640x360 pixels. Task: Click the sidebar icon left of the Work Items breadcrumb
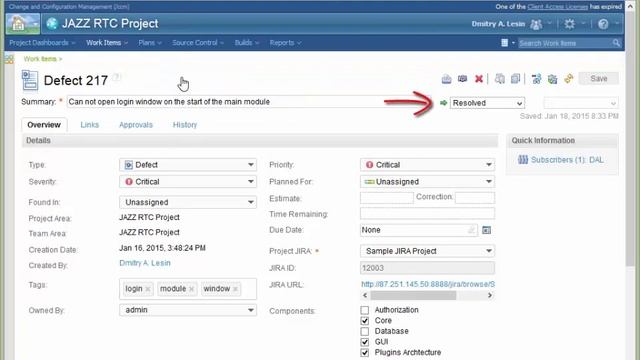pos(9,59)
